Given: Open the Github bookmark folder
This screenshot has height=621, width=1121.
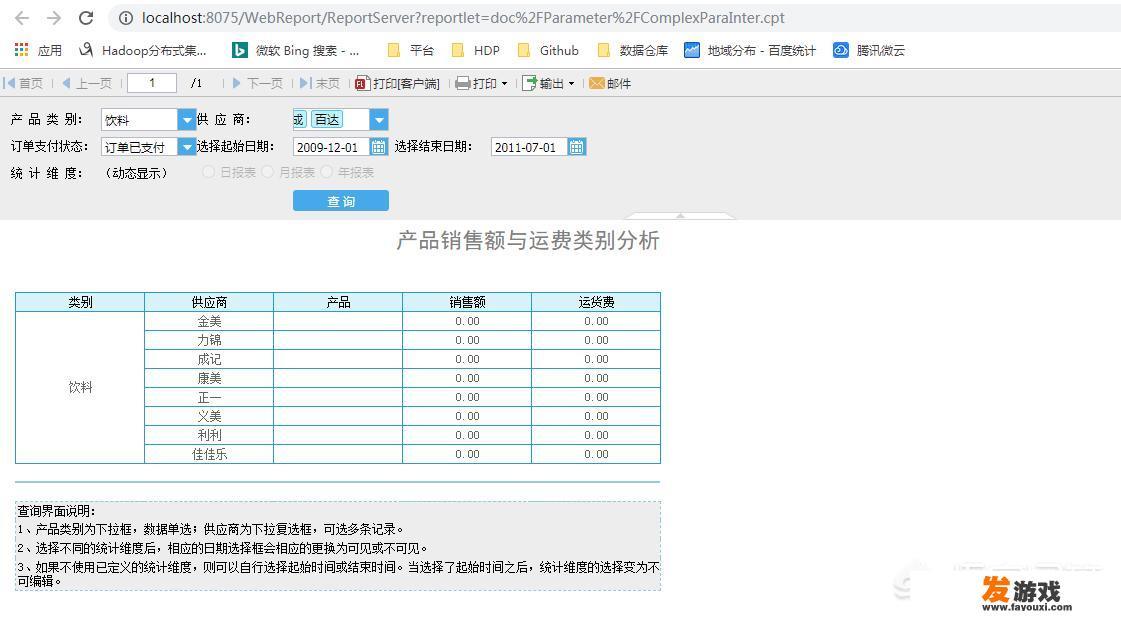Looking at the screenshot, I should tap(548, 50).
